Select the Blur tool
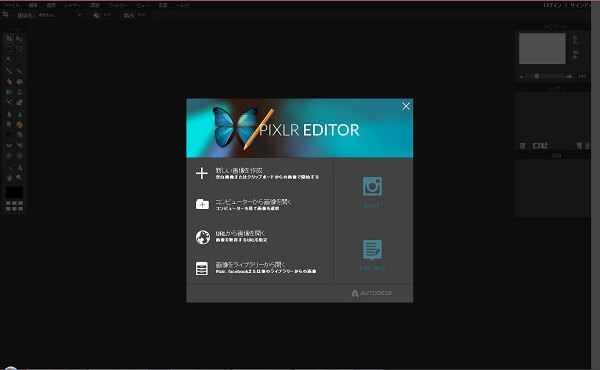 [9, 114]
